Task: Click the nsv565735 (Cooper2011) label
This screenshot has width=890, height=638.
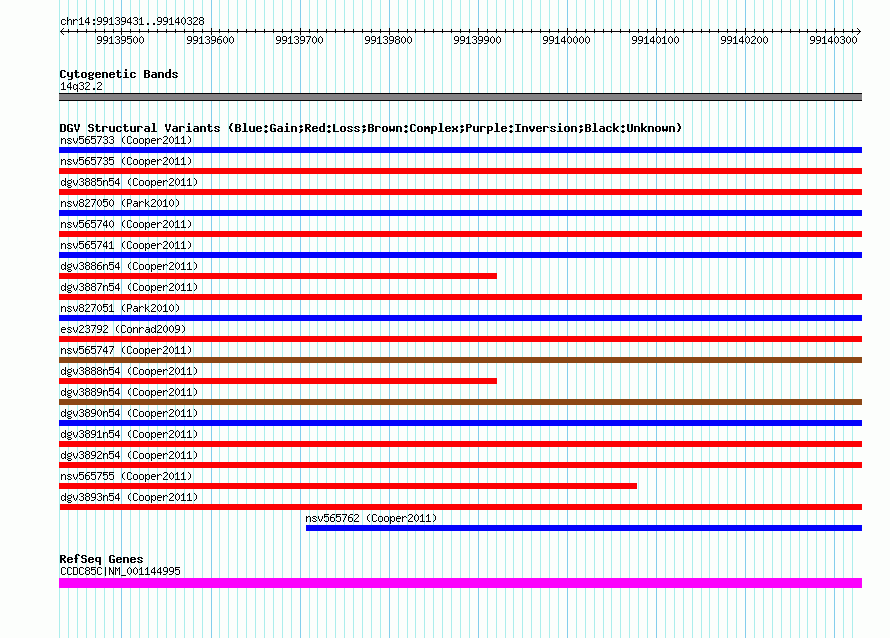Action: coord(126,161)
